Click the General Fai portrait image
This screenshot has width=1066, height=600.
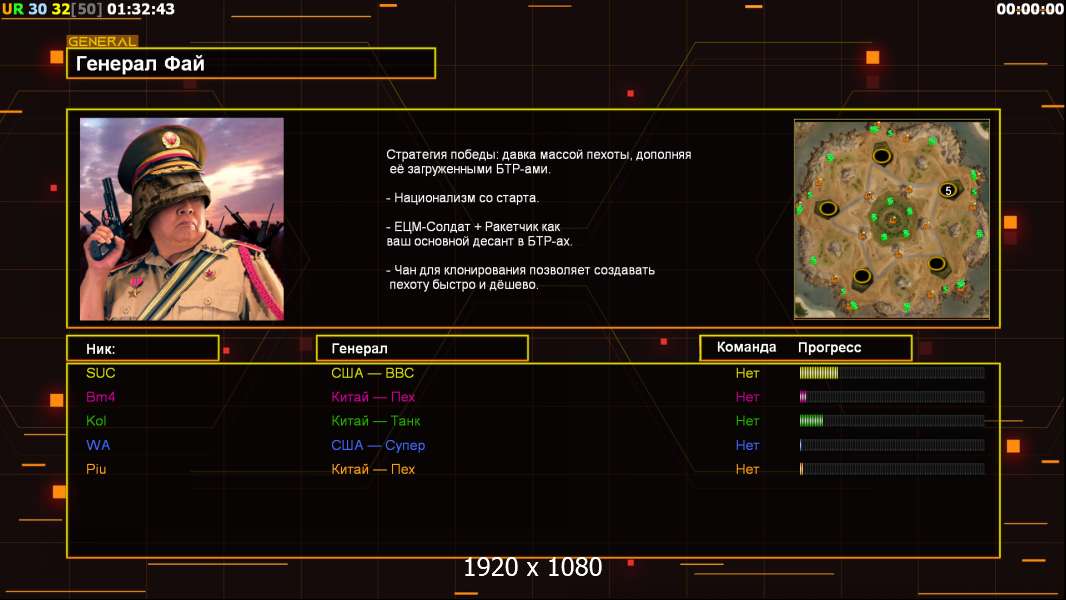coord(182,219)
